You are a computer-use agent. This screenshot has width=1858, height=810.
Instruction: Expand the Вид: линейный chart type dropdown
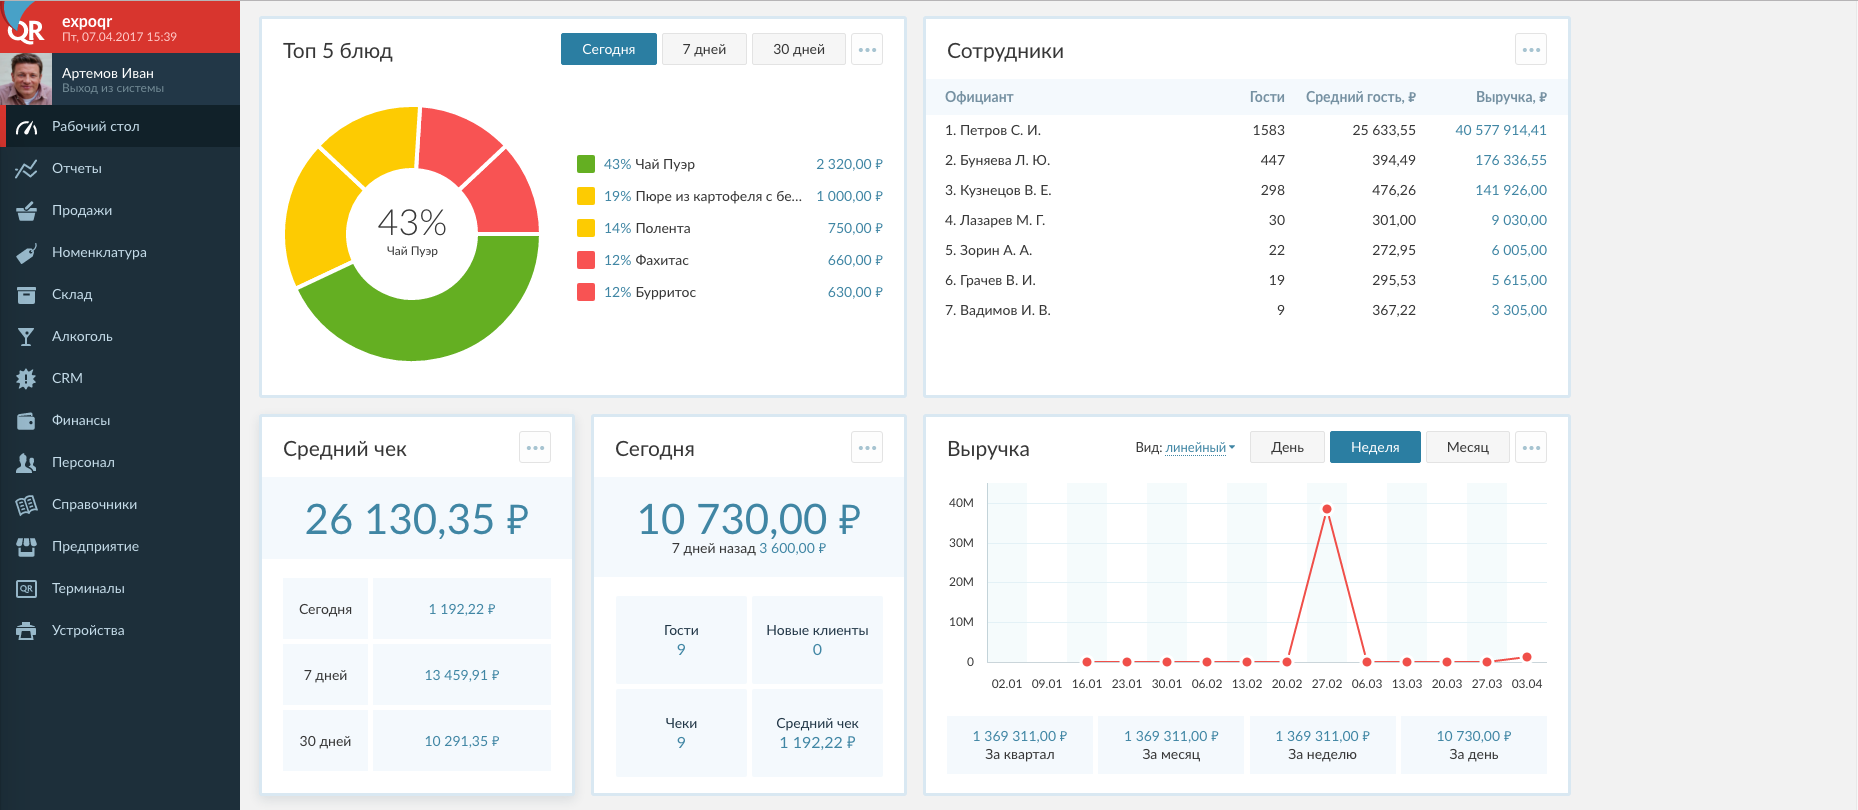pos(1200,448)
